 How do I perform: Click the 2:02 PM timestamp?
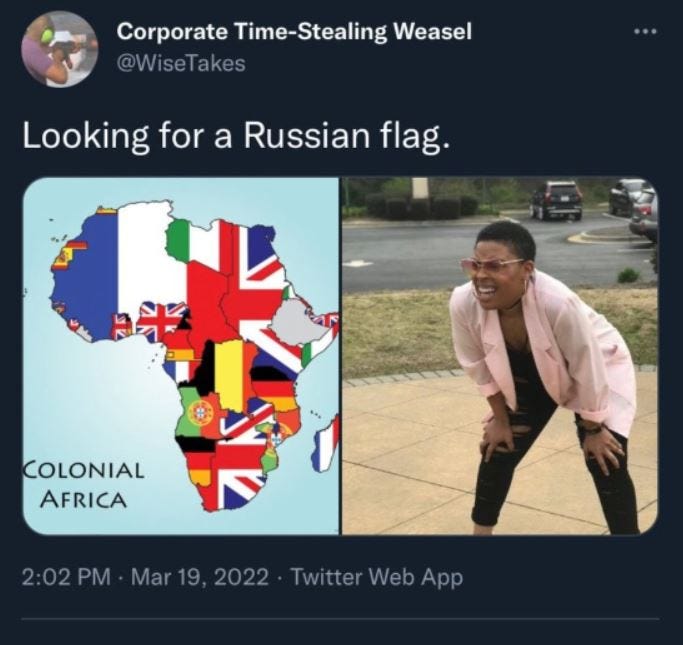pyautogui.click(x=66, y=577)
